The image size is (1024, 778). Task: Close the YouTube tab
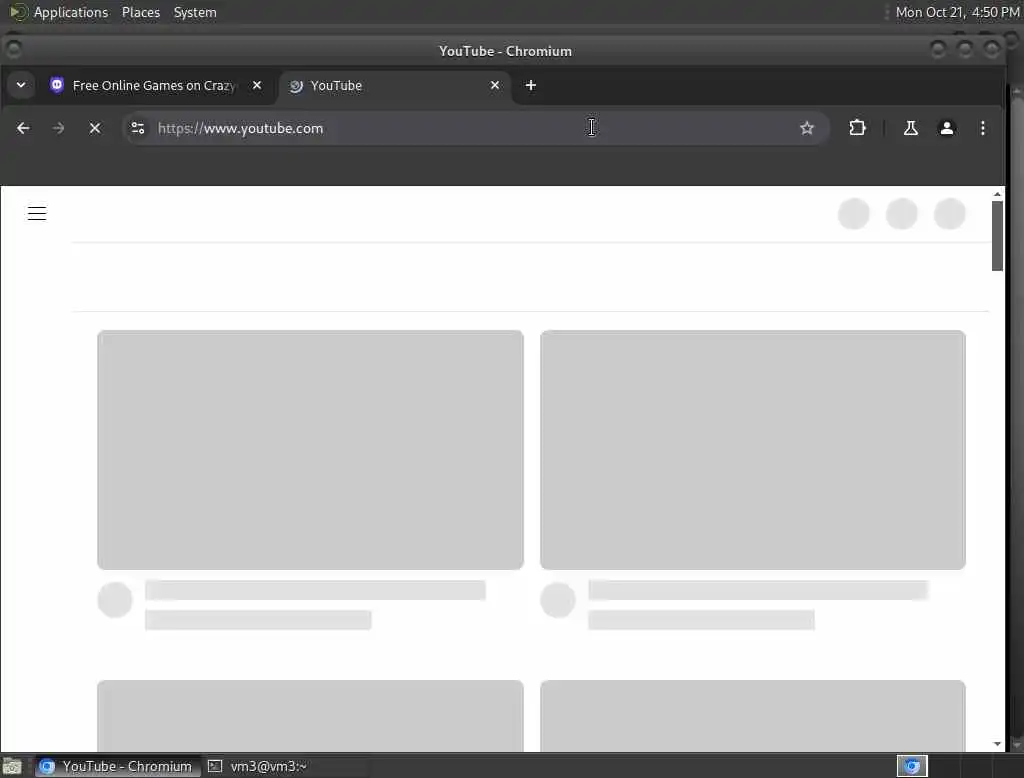pos(495,85)
